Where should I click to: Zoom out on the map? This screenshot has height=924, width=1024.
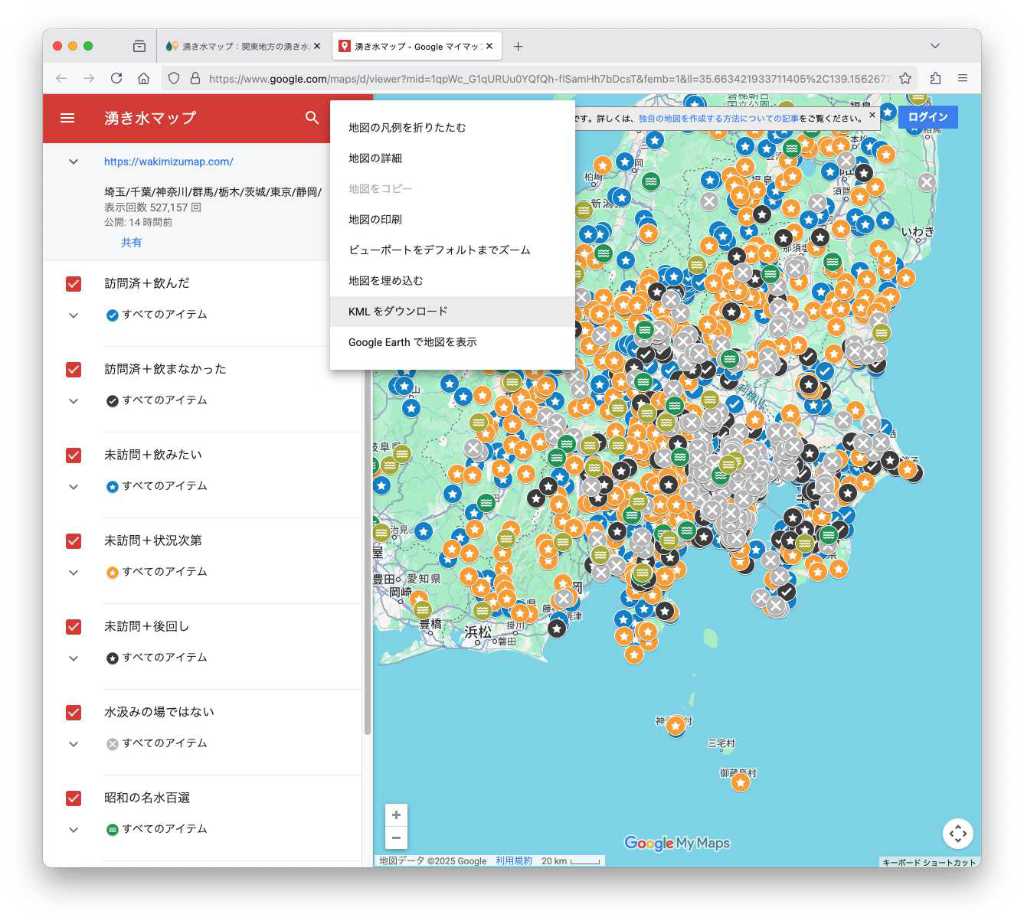(396, 838)
